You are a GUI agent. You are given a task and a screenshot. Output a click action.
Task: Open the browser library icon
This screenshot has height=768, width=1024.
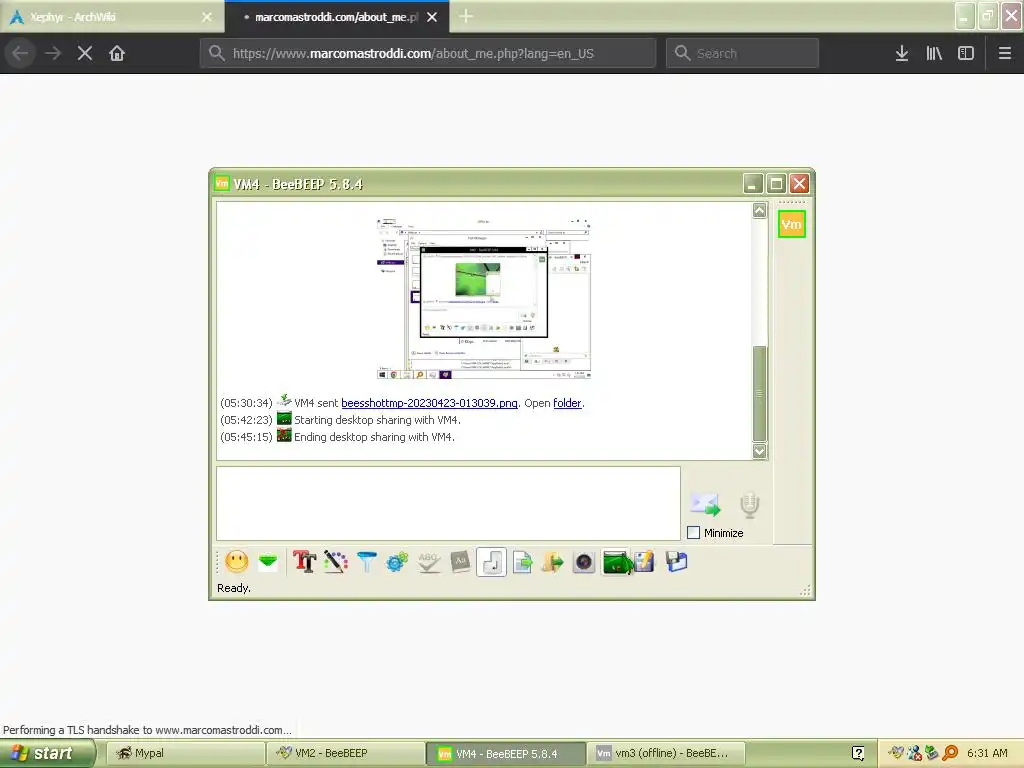934,53
